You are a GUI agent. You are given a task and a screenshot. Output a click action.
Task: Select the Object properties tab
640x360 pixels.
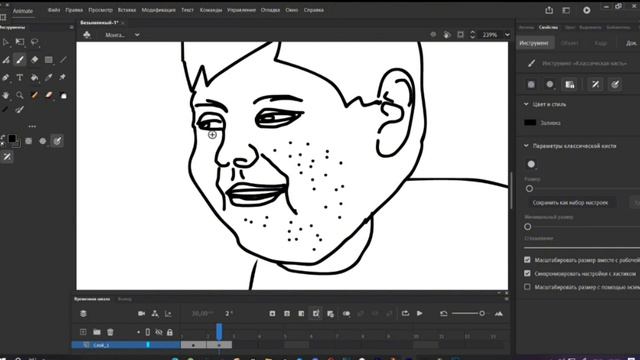570,43
